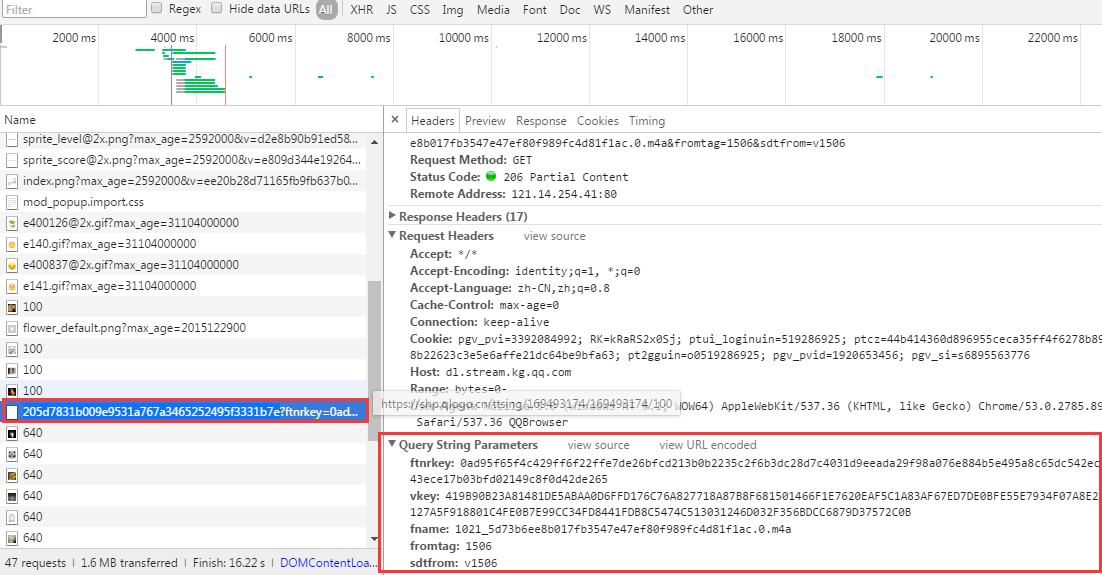Select e141.gif request row

184,286
